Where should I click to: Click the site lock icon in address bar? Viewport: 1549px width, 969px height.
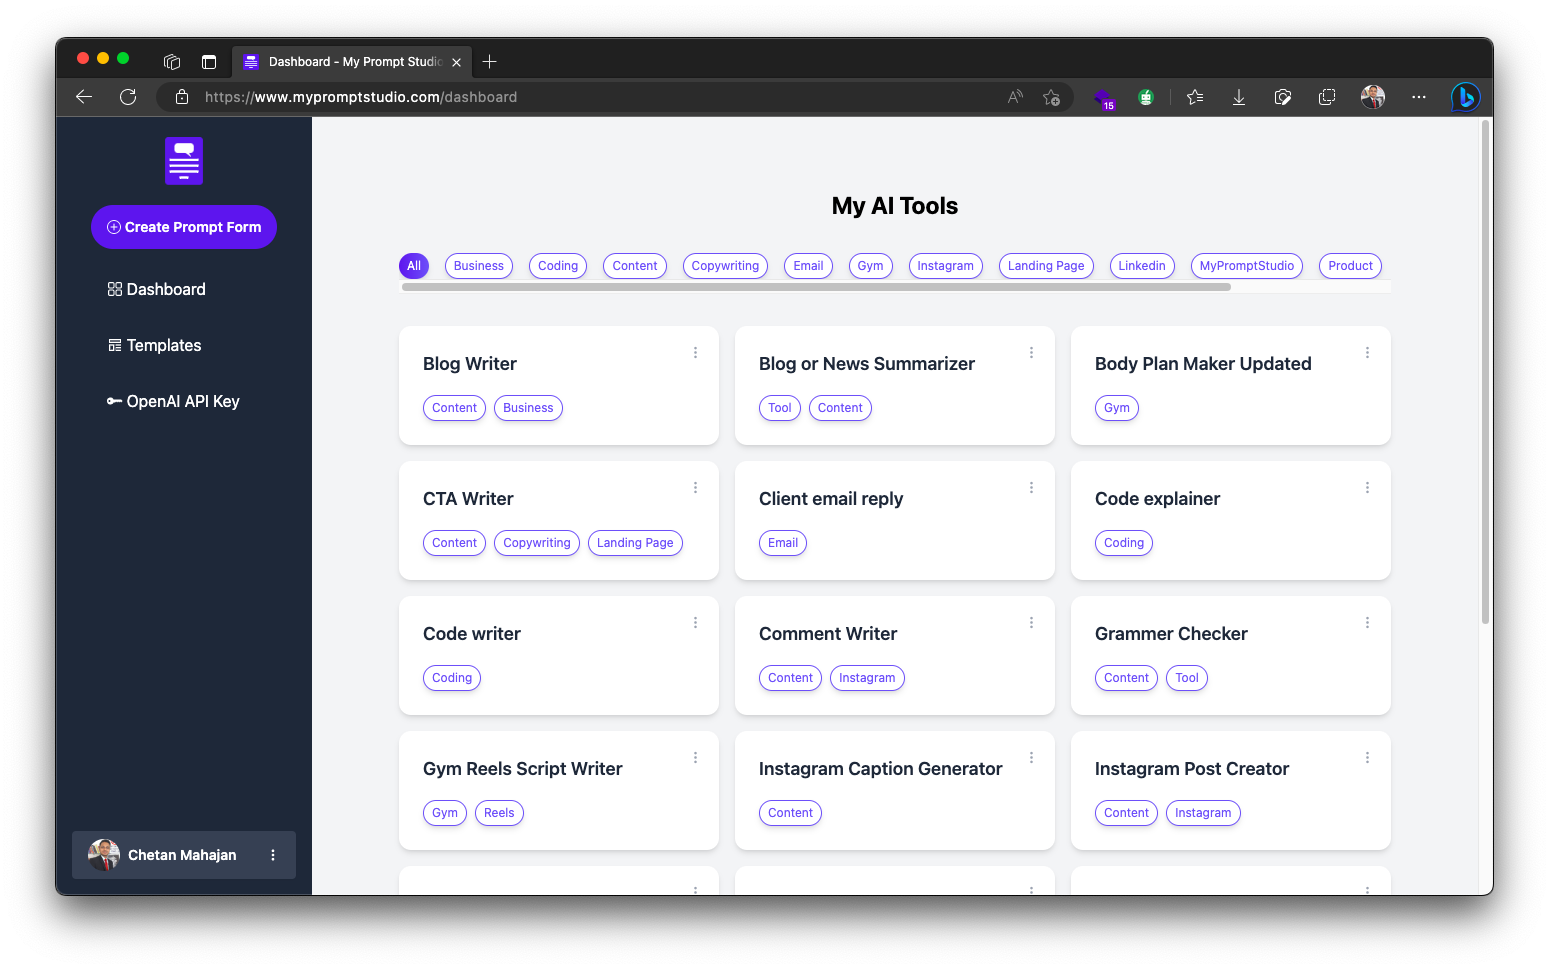point(182,97)
